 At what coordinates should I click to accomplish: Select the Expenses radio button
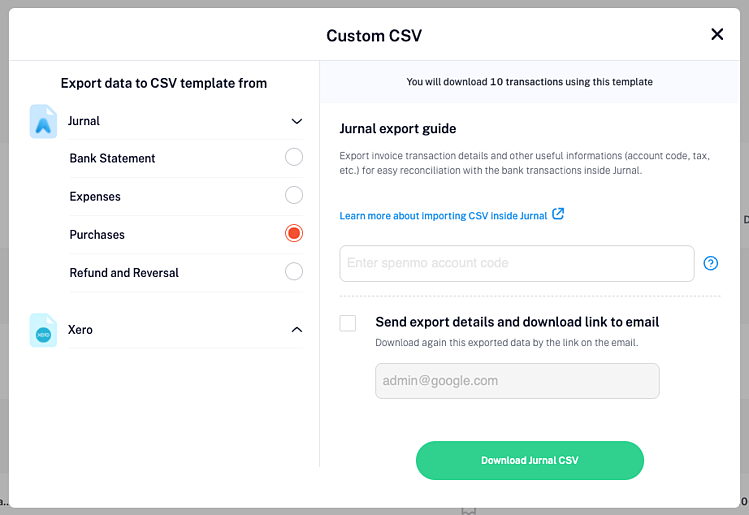[x=294, y=195]
